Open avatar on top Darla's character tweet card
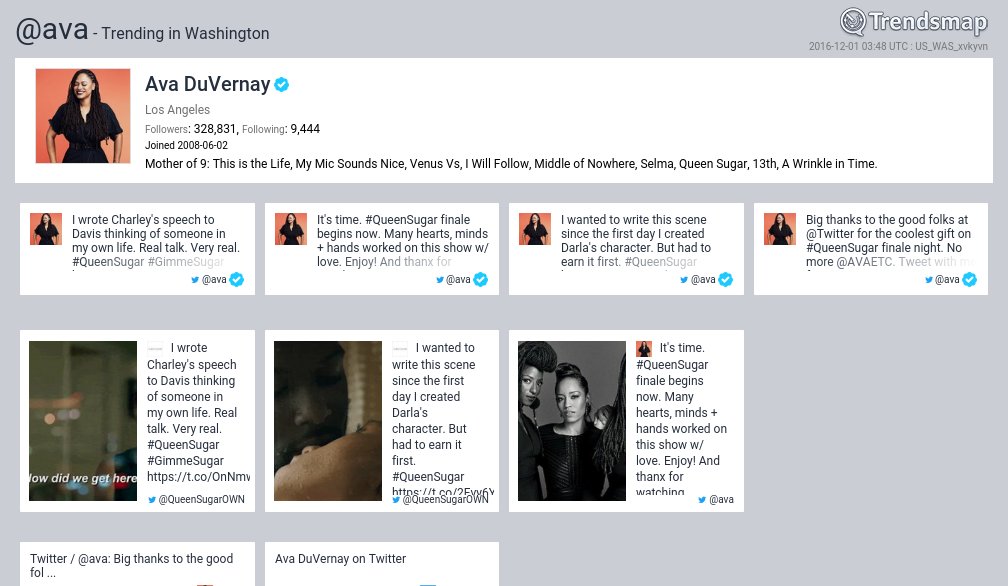1008x586 pixels. pos(535,229)
